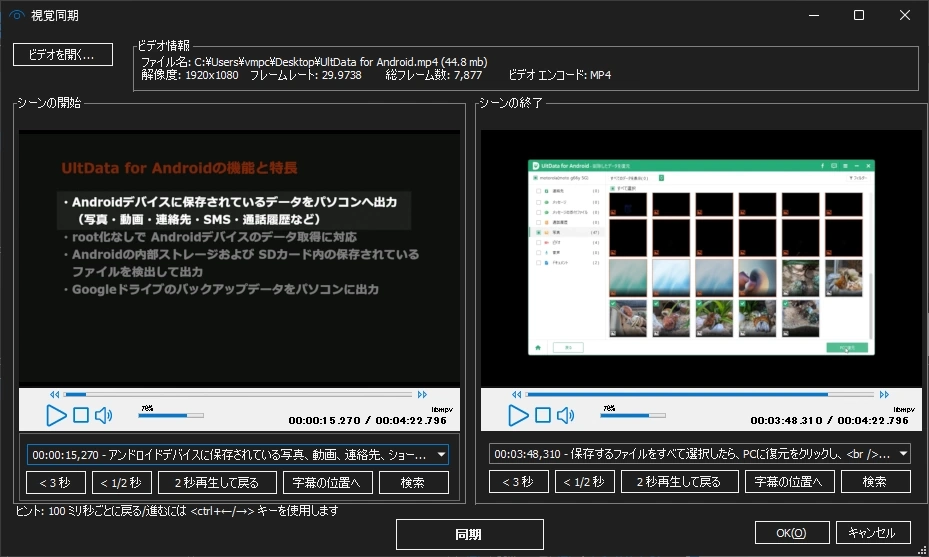Stop the scene end video
The width and height of the screenshot is (929, 557).
point(543,415)
